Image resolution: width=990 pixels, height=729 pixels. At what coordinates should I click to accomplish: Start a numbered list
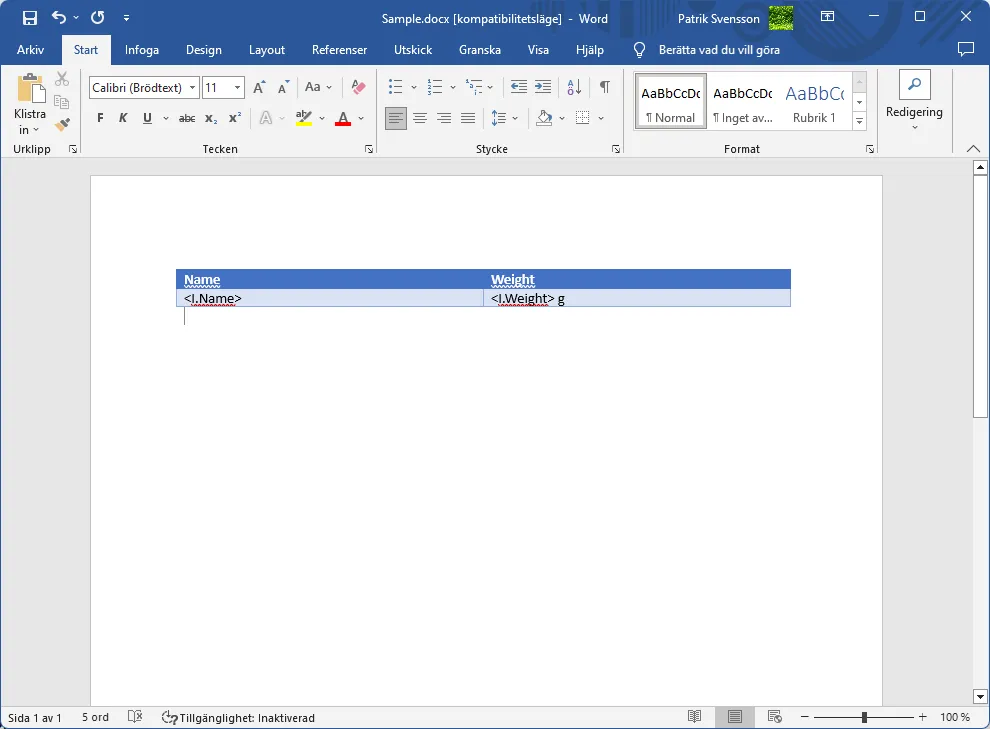pos(434,87)
